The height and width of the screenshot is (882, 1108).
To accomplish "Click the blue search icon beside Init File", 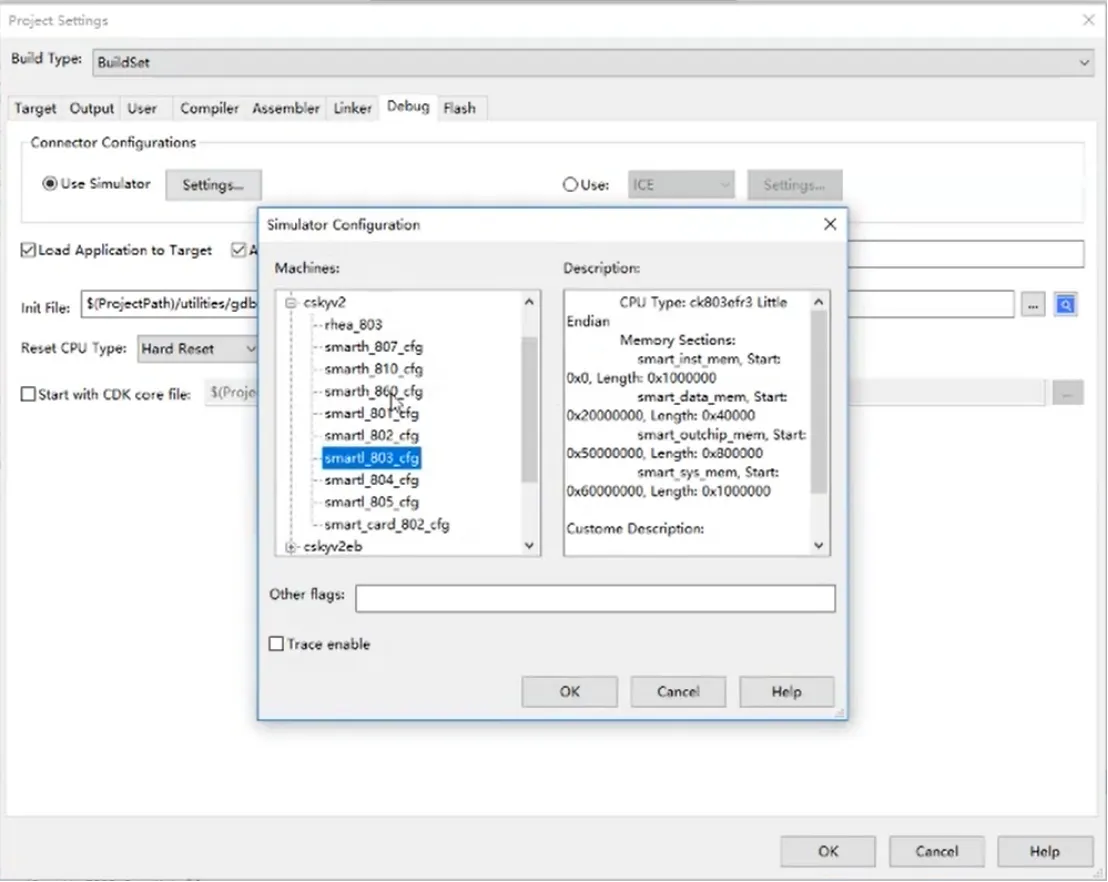I will click(1066, 305).
